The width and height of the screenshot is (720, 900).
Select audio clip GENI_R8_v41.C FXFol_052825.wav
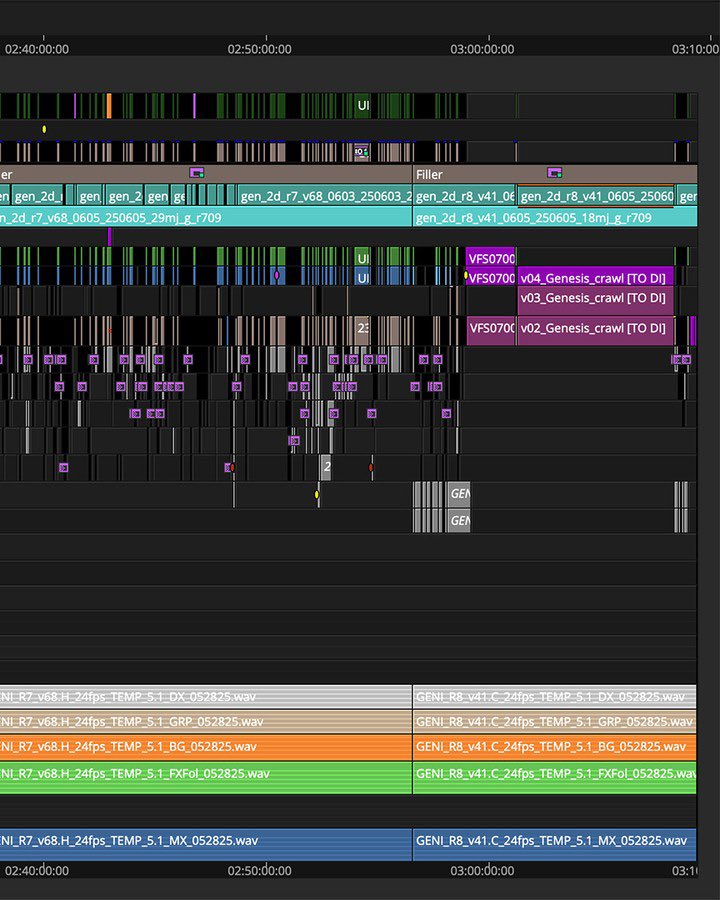point(555,777)
